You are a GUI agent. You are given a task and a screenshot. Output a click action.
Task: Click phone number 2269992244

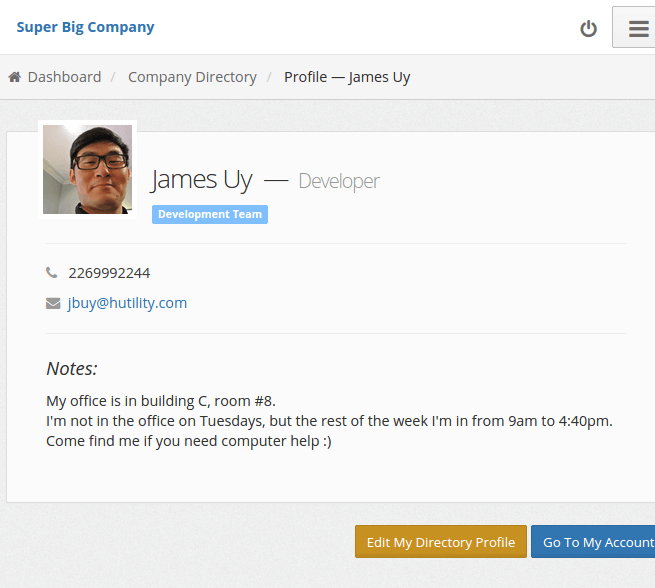coord(109,273)
